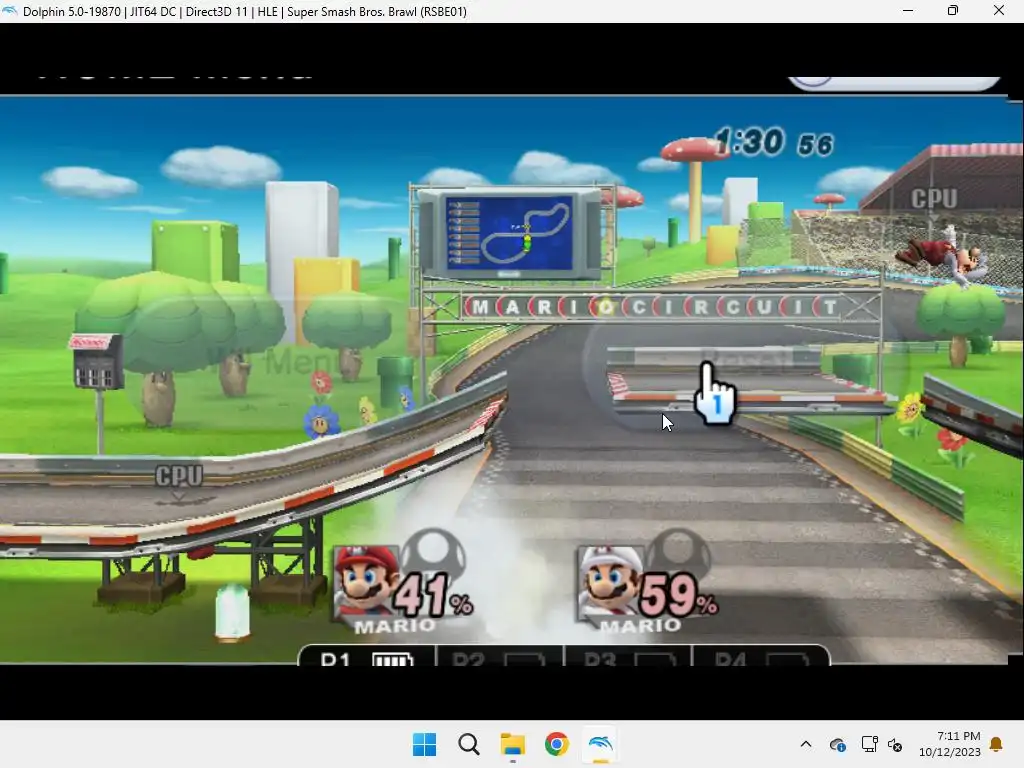Switch to Google Chrome in the taskbar
1024x768 pixels.
[x=556, y=744]
